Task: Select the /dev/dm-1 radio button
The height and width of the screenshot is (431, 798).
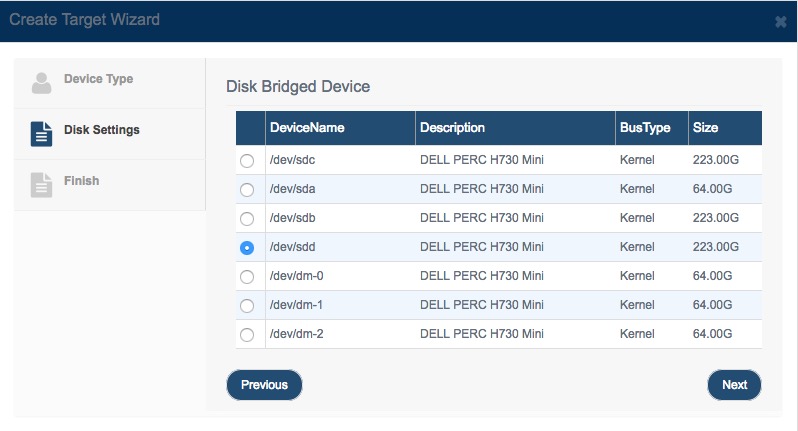Action: pyautogui.click(x=247, y=306)
